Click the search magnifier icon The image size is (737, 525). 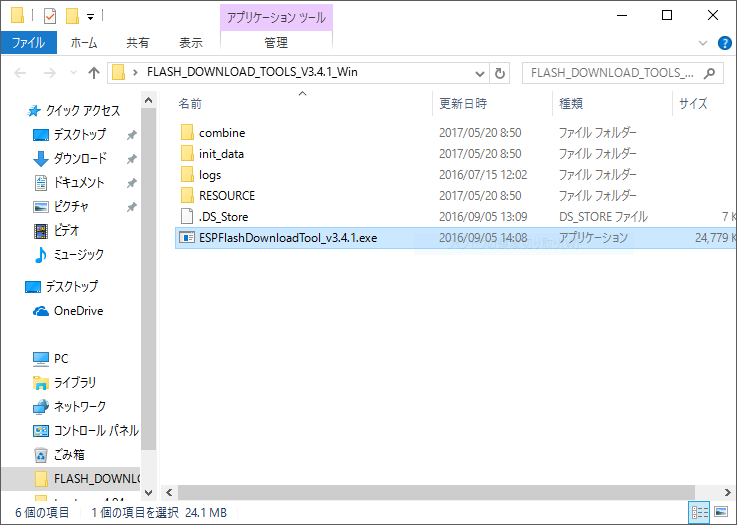pos(710,73)
